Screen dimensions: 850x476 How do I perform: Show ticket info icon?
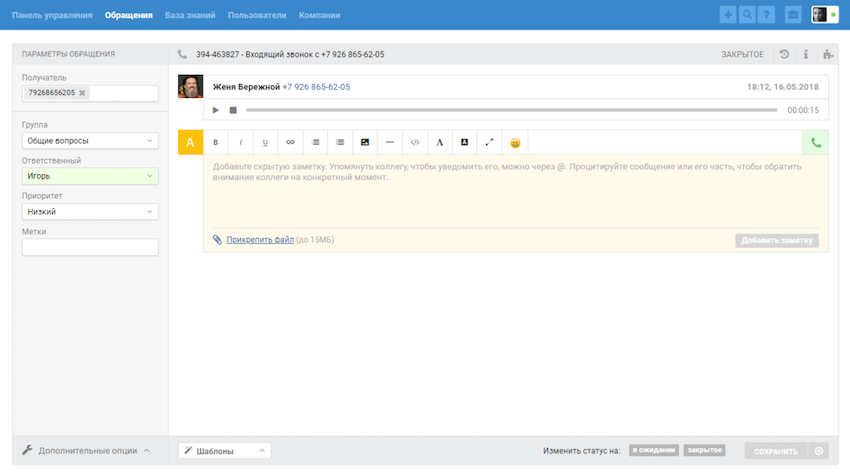click(x=806, y=54)
